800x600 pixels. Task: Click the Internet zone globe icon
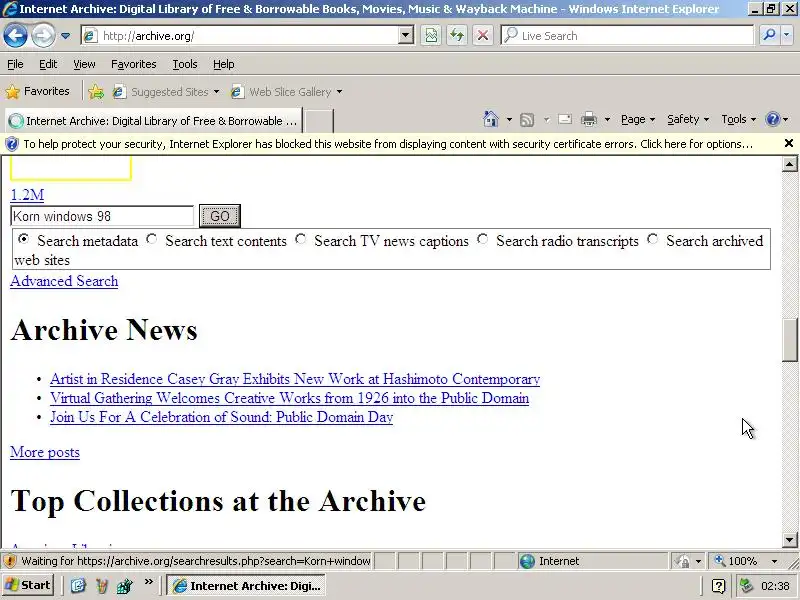(527, 561)
